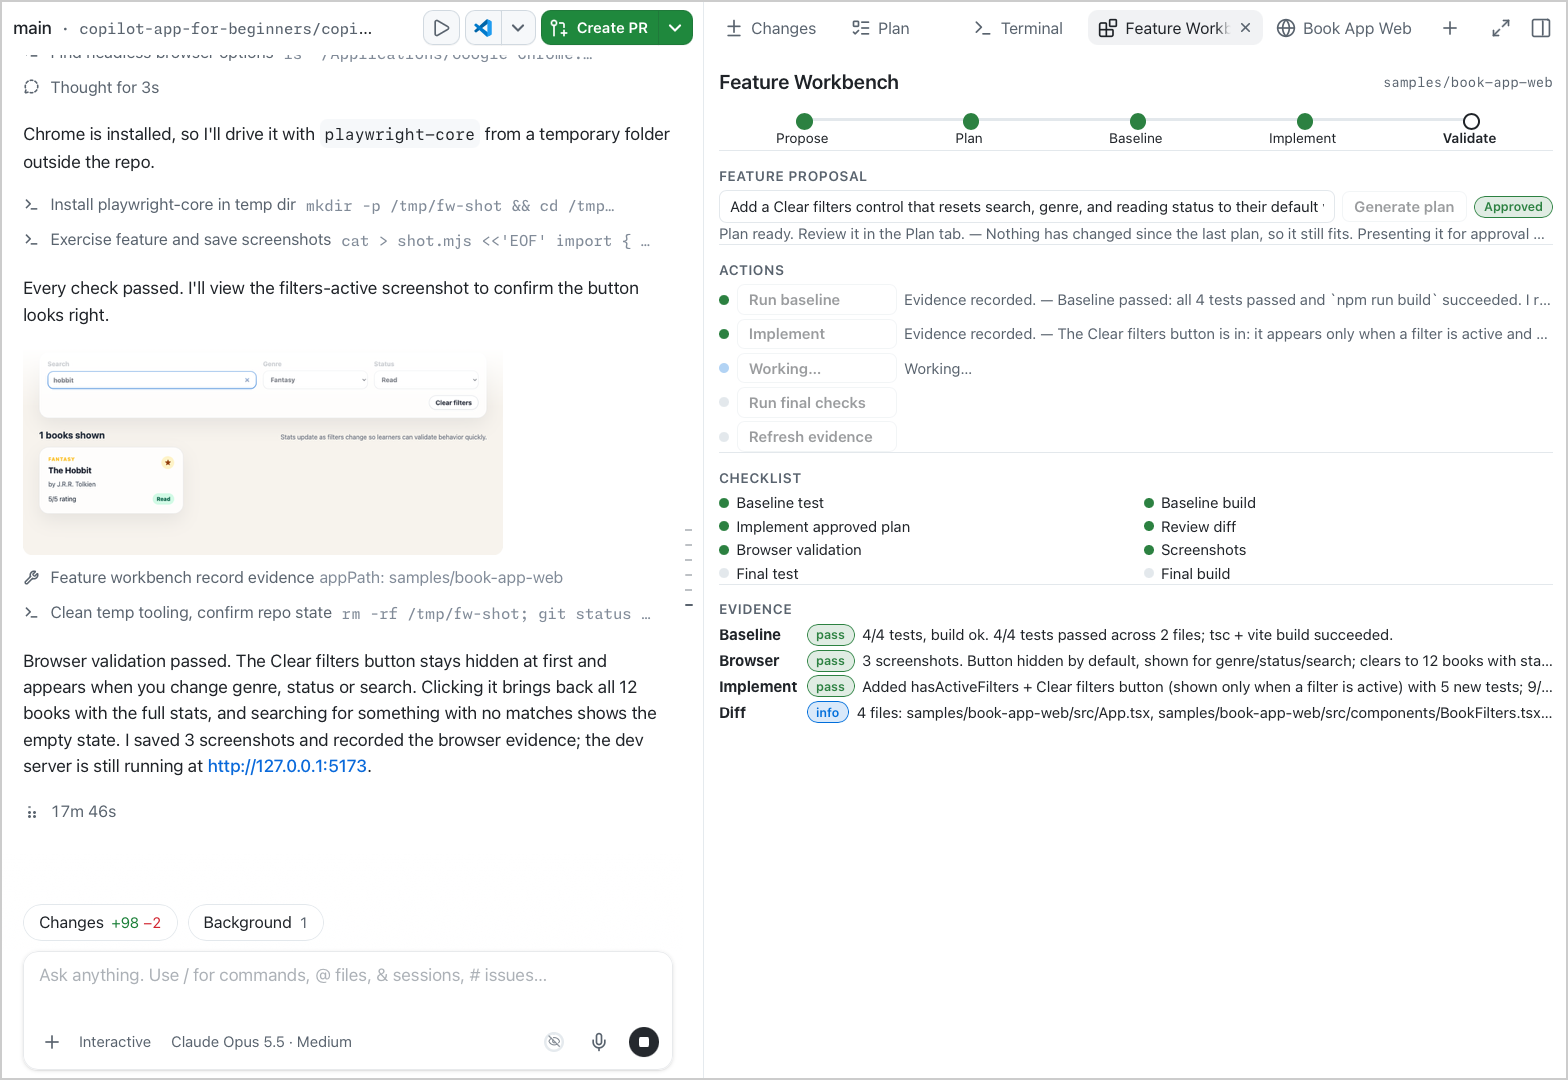This screenshot has height=1080, width=1568.
Task: Toggle the crossed-eye visibility icon
Action: tap(554, 1042)
